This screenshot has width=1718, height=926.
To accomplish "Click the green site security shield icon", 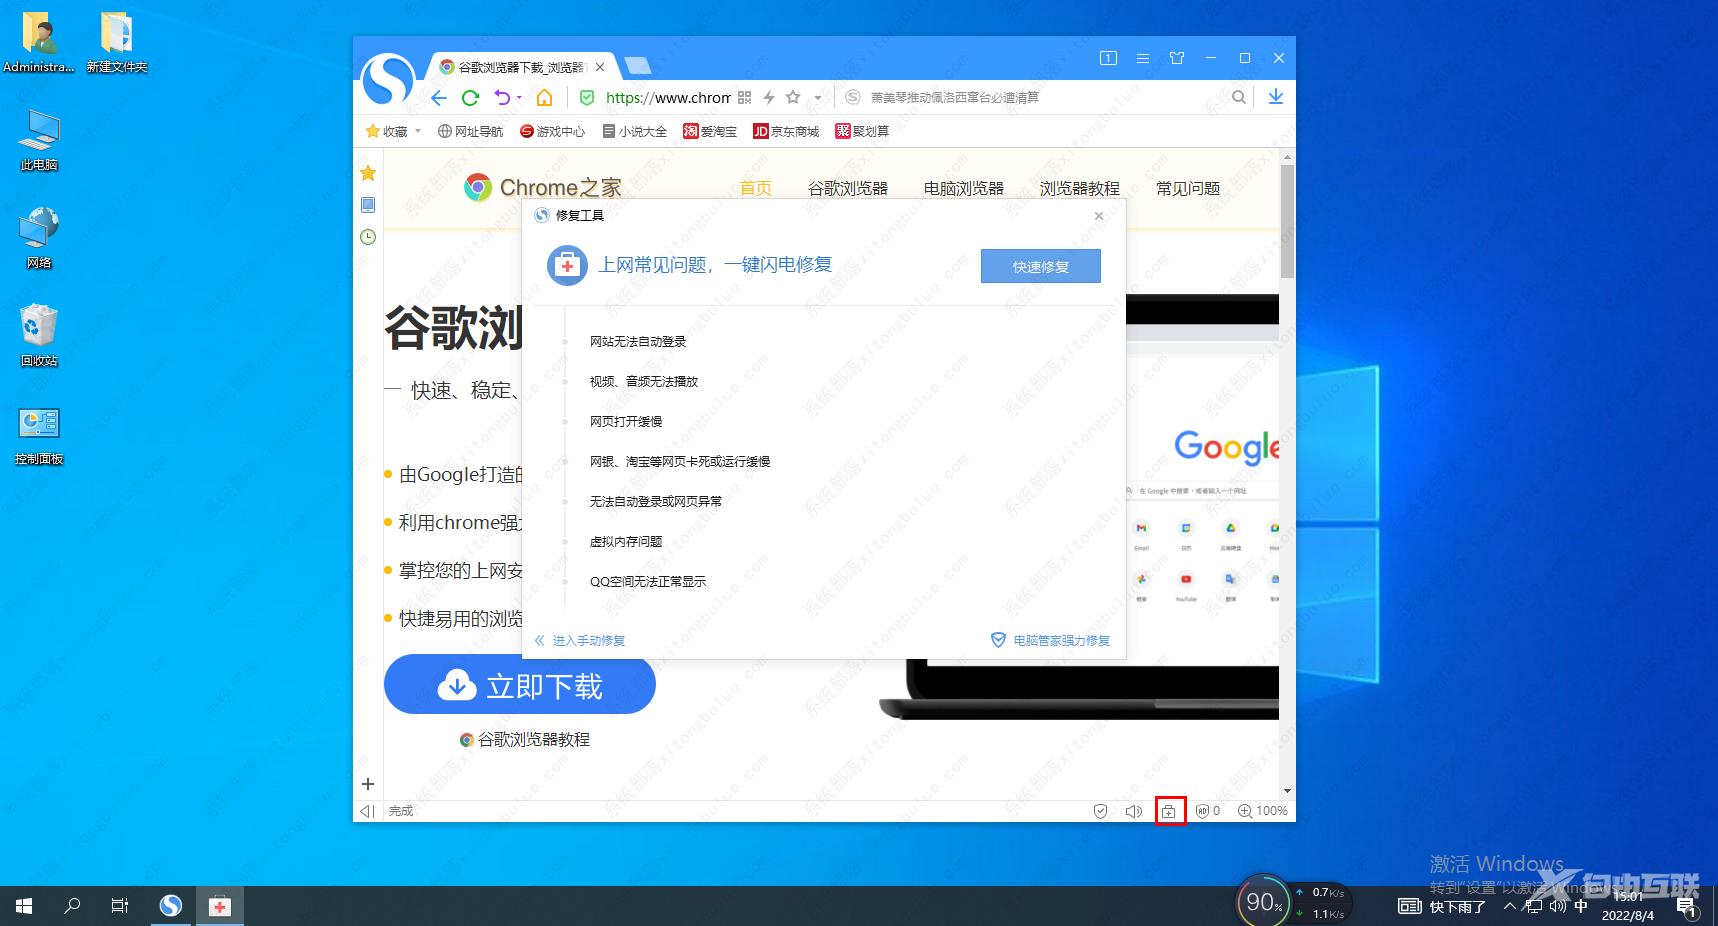I will 587,97.
